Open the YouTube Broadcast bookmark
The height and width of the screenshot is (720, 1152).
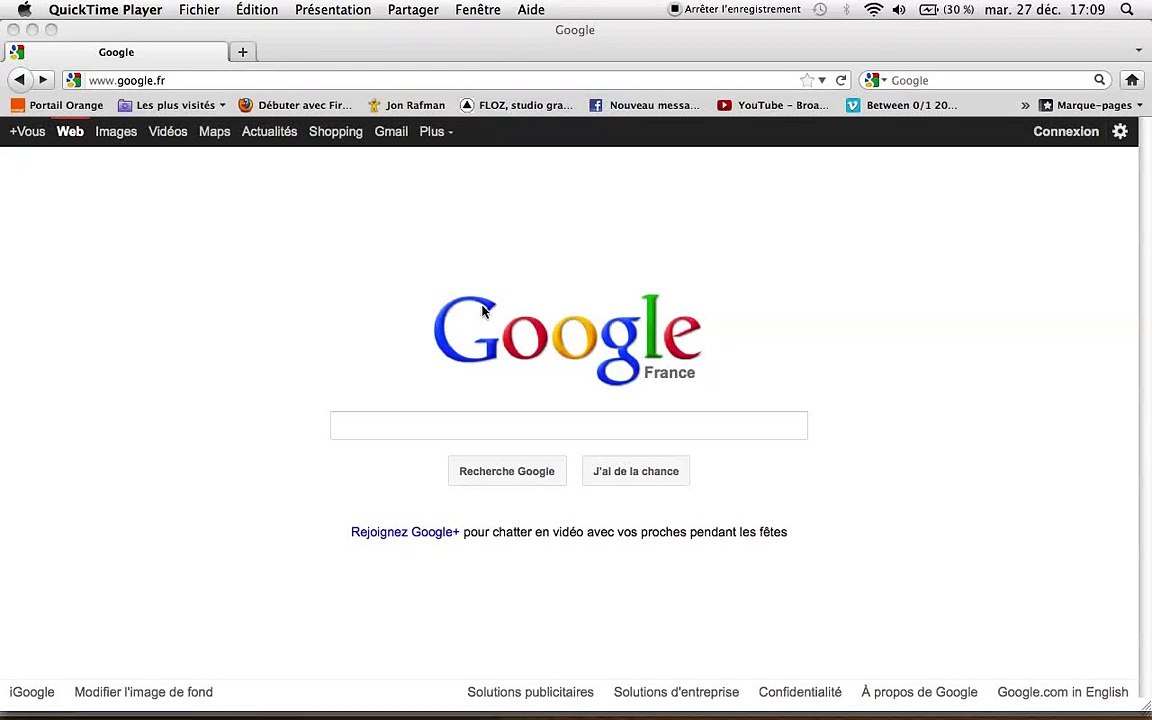point(773,105)
